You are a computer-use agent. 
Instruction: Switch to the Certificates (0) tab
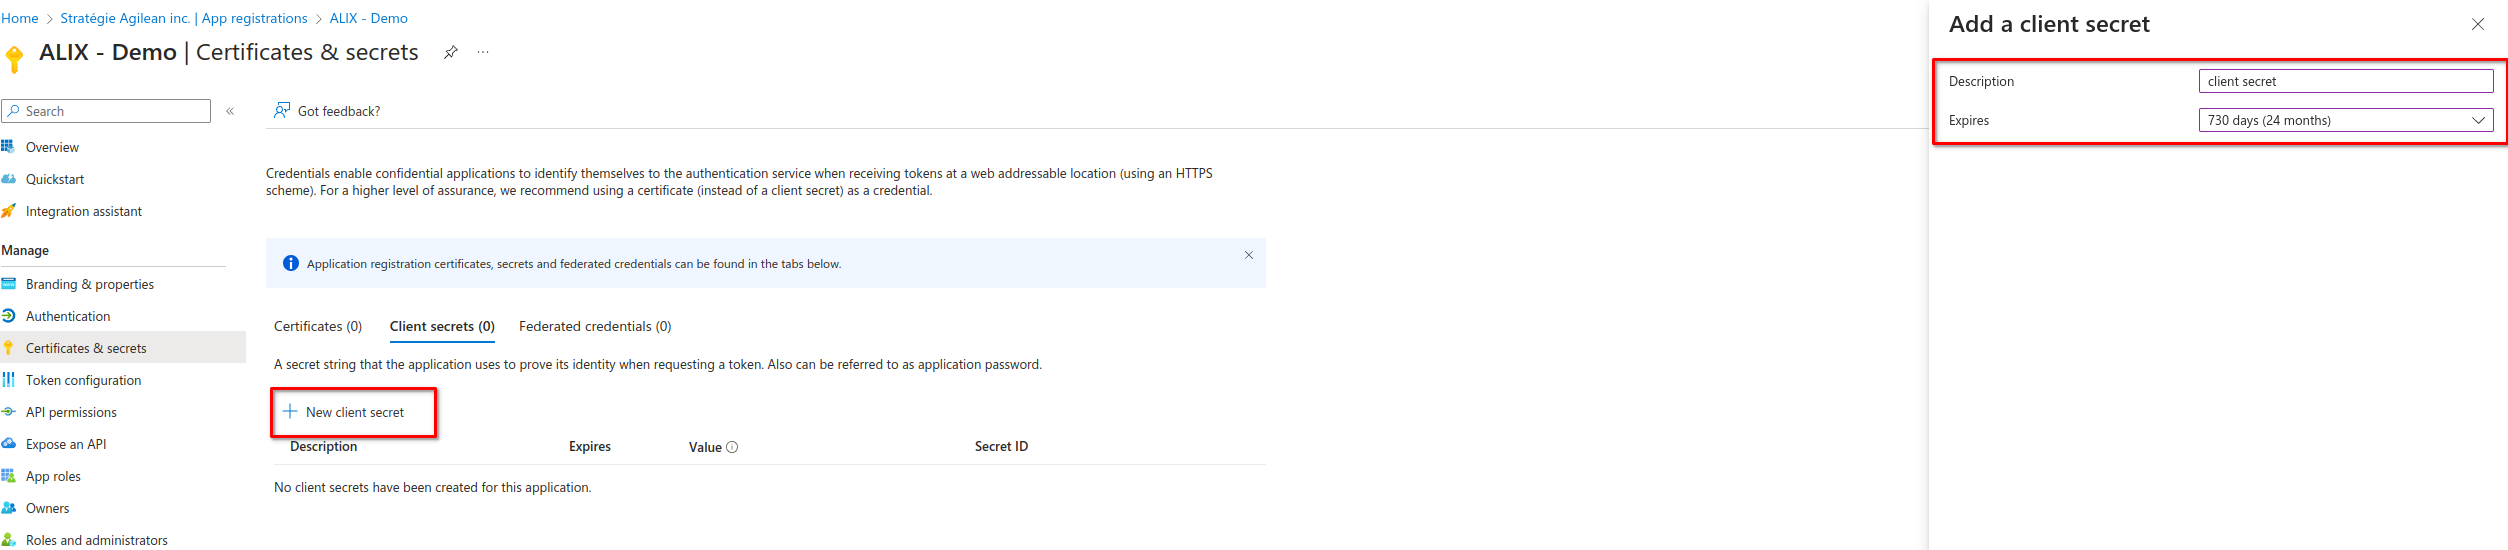click(x=318, y=326)
